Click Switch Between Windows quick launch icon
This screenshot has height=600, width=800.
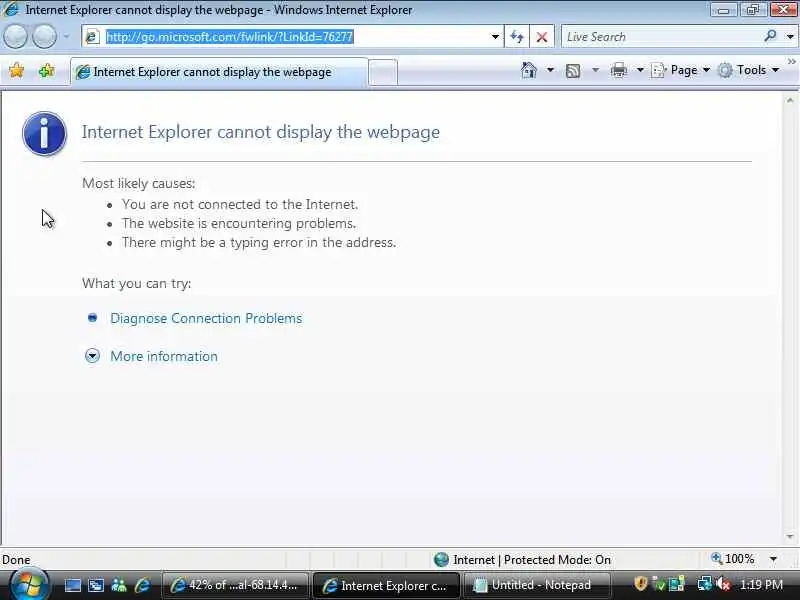click(x=95, y=585)
